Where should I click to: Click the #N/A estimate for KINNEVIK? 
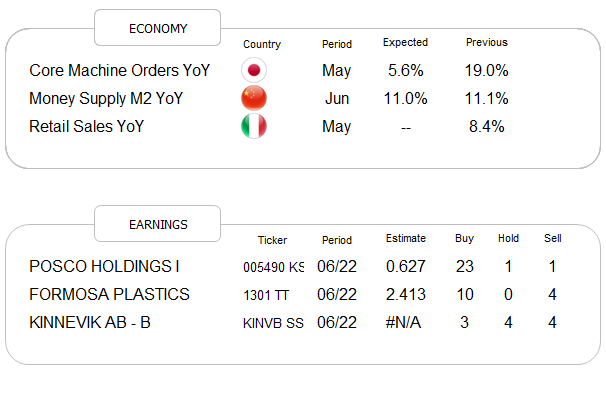click(x=403, y=322)
